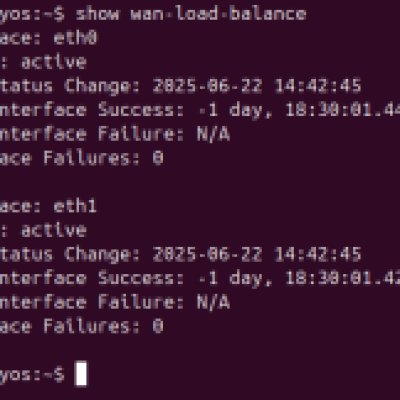Click the bottom shell prompt '$' sign

click(59, 374)
